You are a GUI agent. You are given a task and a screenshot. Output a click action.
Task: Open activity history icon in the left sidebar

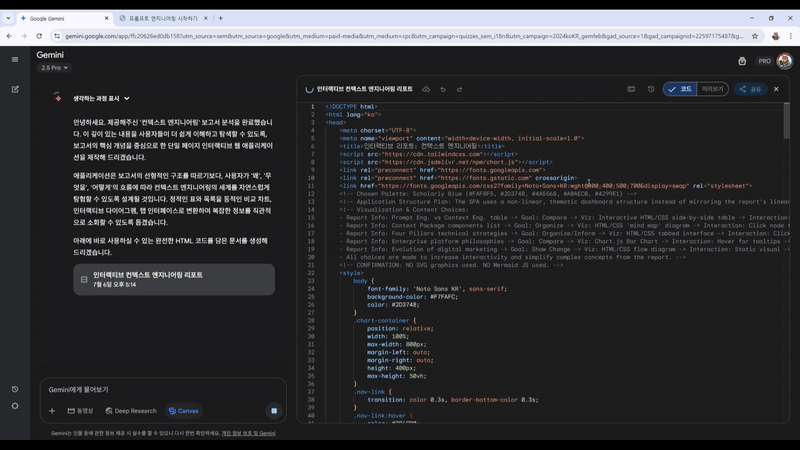[15, 389]
